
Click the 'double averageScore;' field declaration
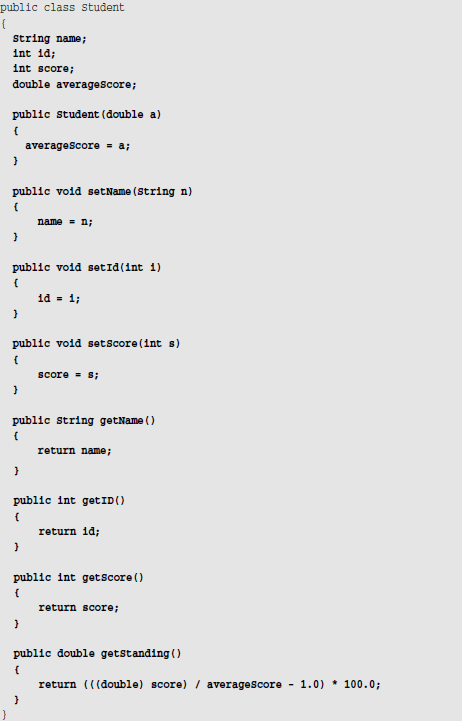pyautogui.click(x=74, y=85)
